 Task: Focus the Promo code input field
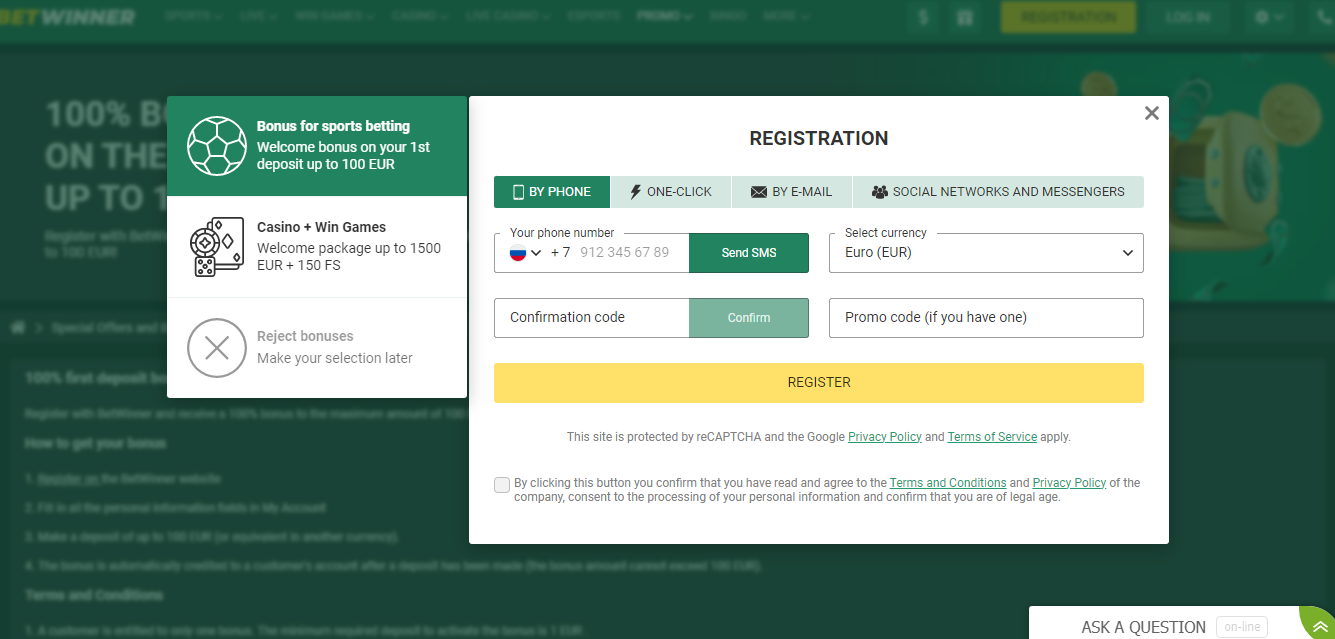986,318
